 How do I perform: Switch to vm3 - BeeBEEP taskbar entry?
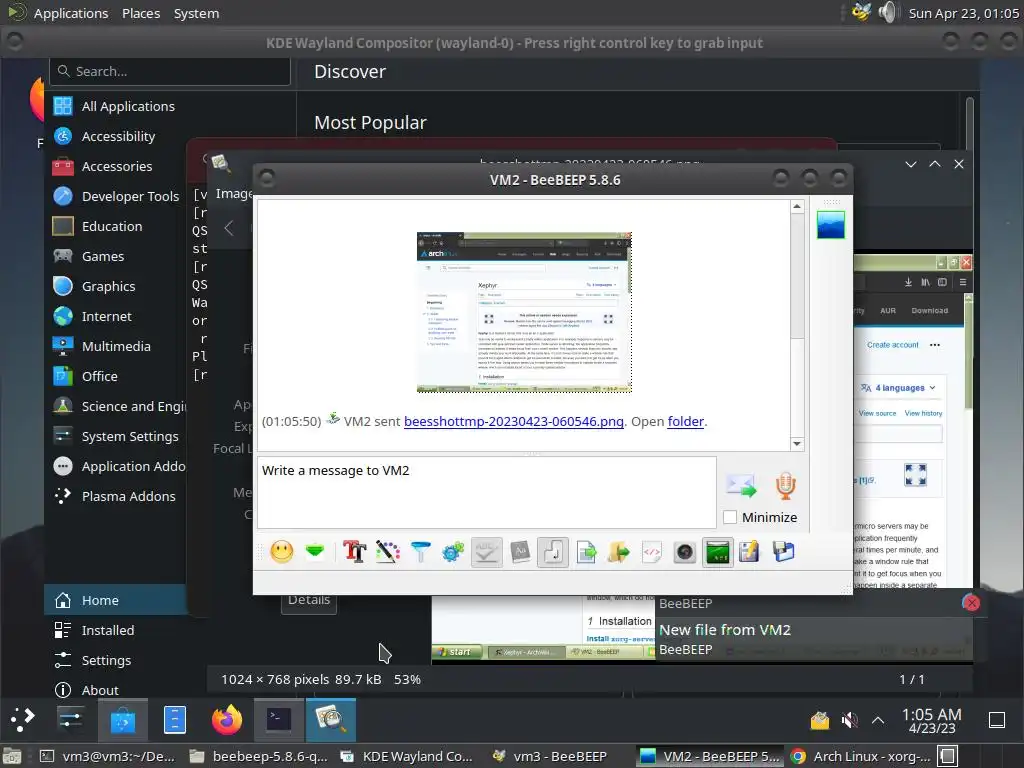tap(551, 756)
